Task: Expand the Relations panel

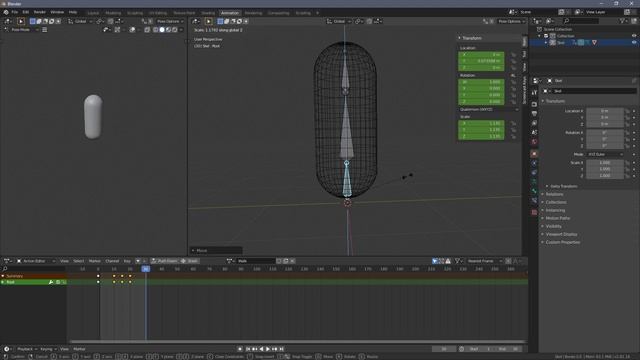Action: [554, 194]
